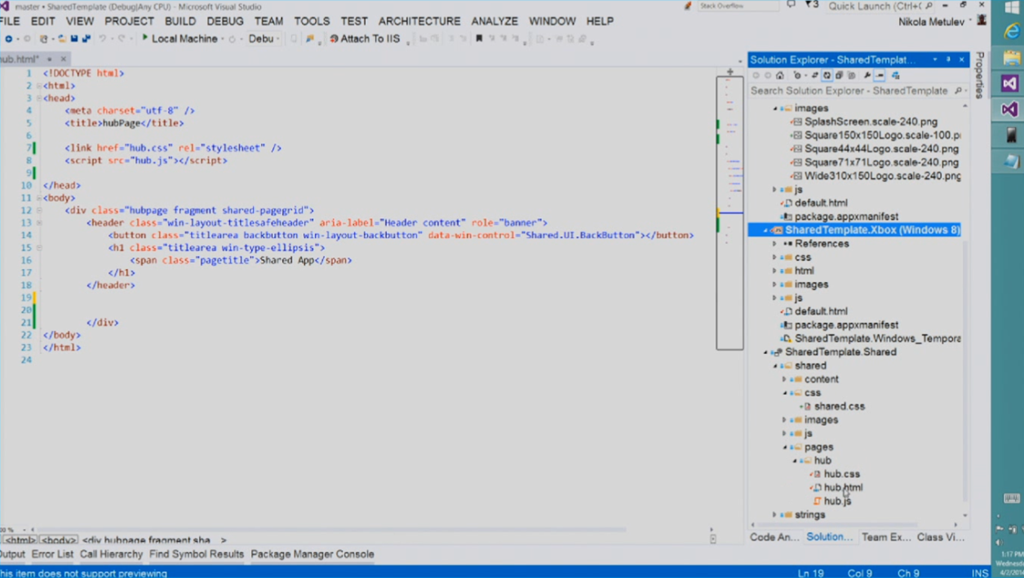Switch to the Error List tab
This screenshot has width=1024, height=578.
pyautogui.click(x=52, y=554)
